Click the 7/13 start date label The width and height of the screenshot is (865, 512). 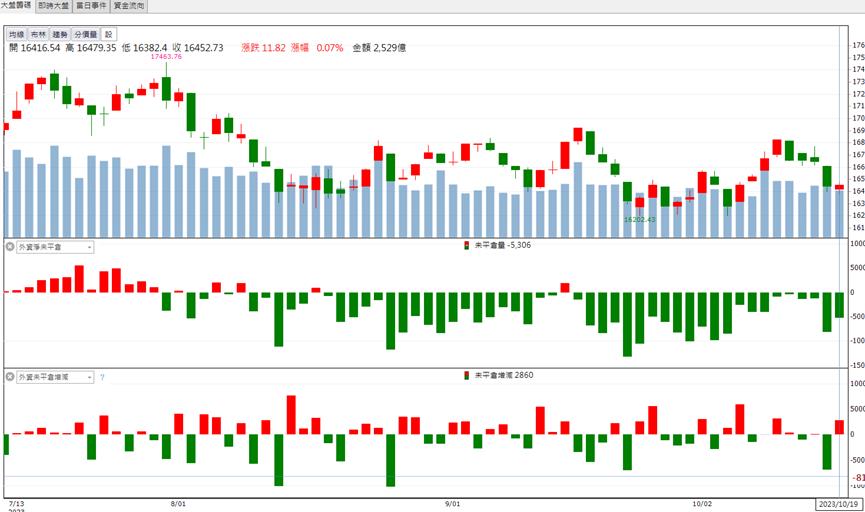[x=17, y=504]
